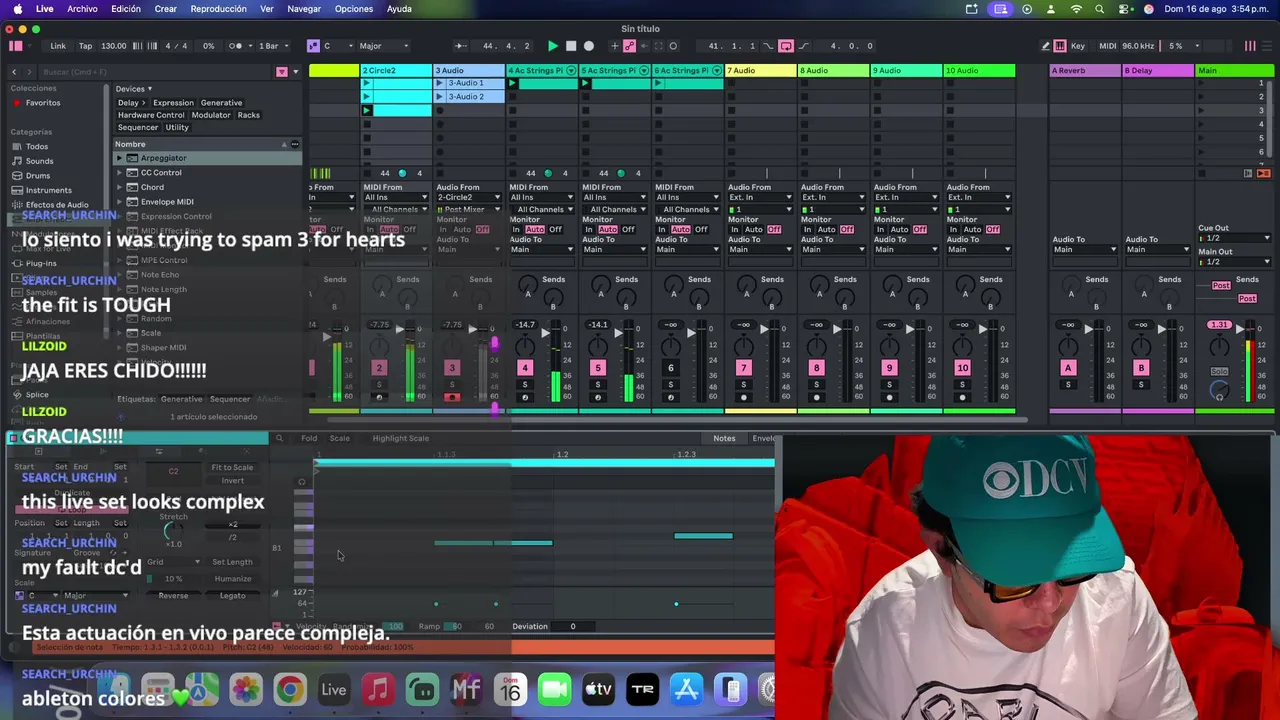Arm the record button on track 10
The image size is (1280, 720).
(962, 398)
